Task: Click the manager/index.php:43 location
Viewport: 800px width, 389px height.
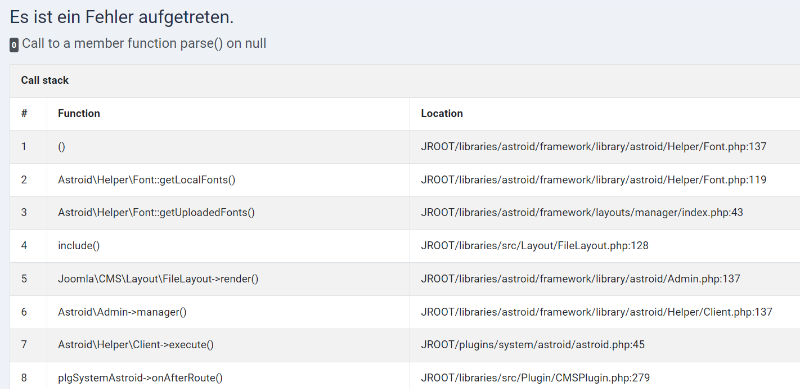Action: click(x=582, y=212)
